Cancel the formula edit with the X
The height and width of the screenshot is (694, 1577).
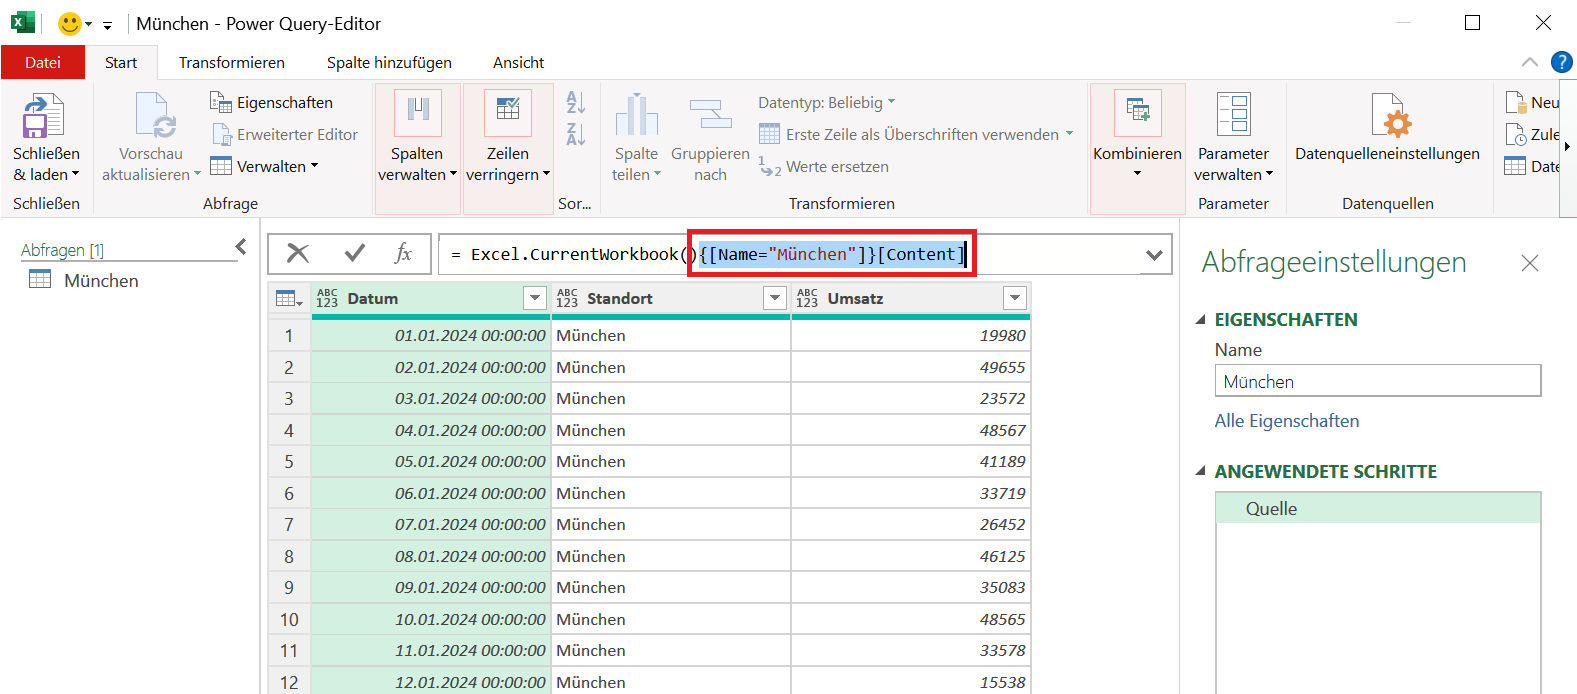click(x=298, y=254)
